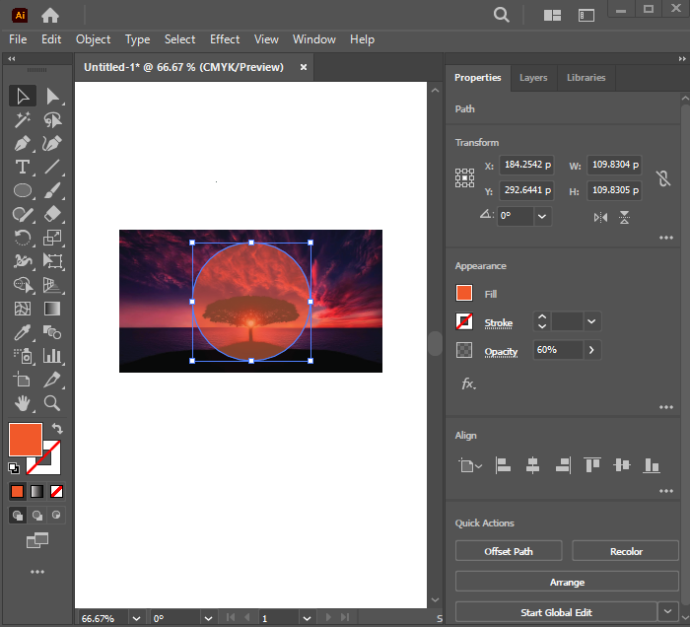This screenshot has height=627, width=690.
Task: Open the Align To options dropdown
Action: pos(470,466)
